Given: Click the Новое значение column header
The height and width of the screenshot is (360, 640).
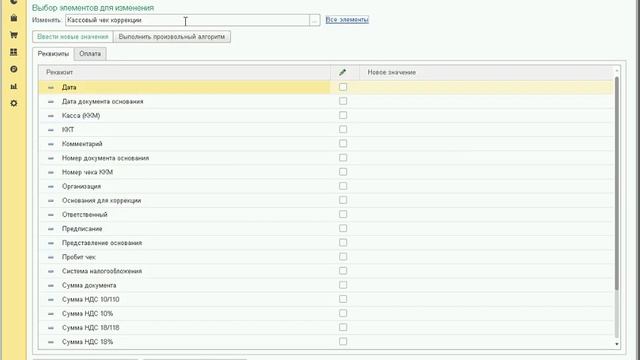Looking at the screenshot, I should 486,72.
